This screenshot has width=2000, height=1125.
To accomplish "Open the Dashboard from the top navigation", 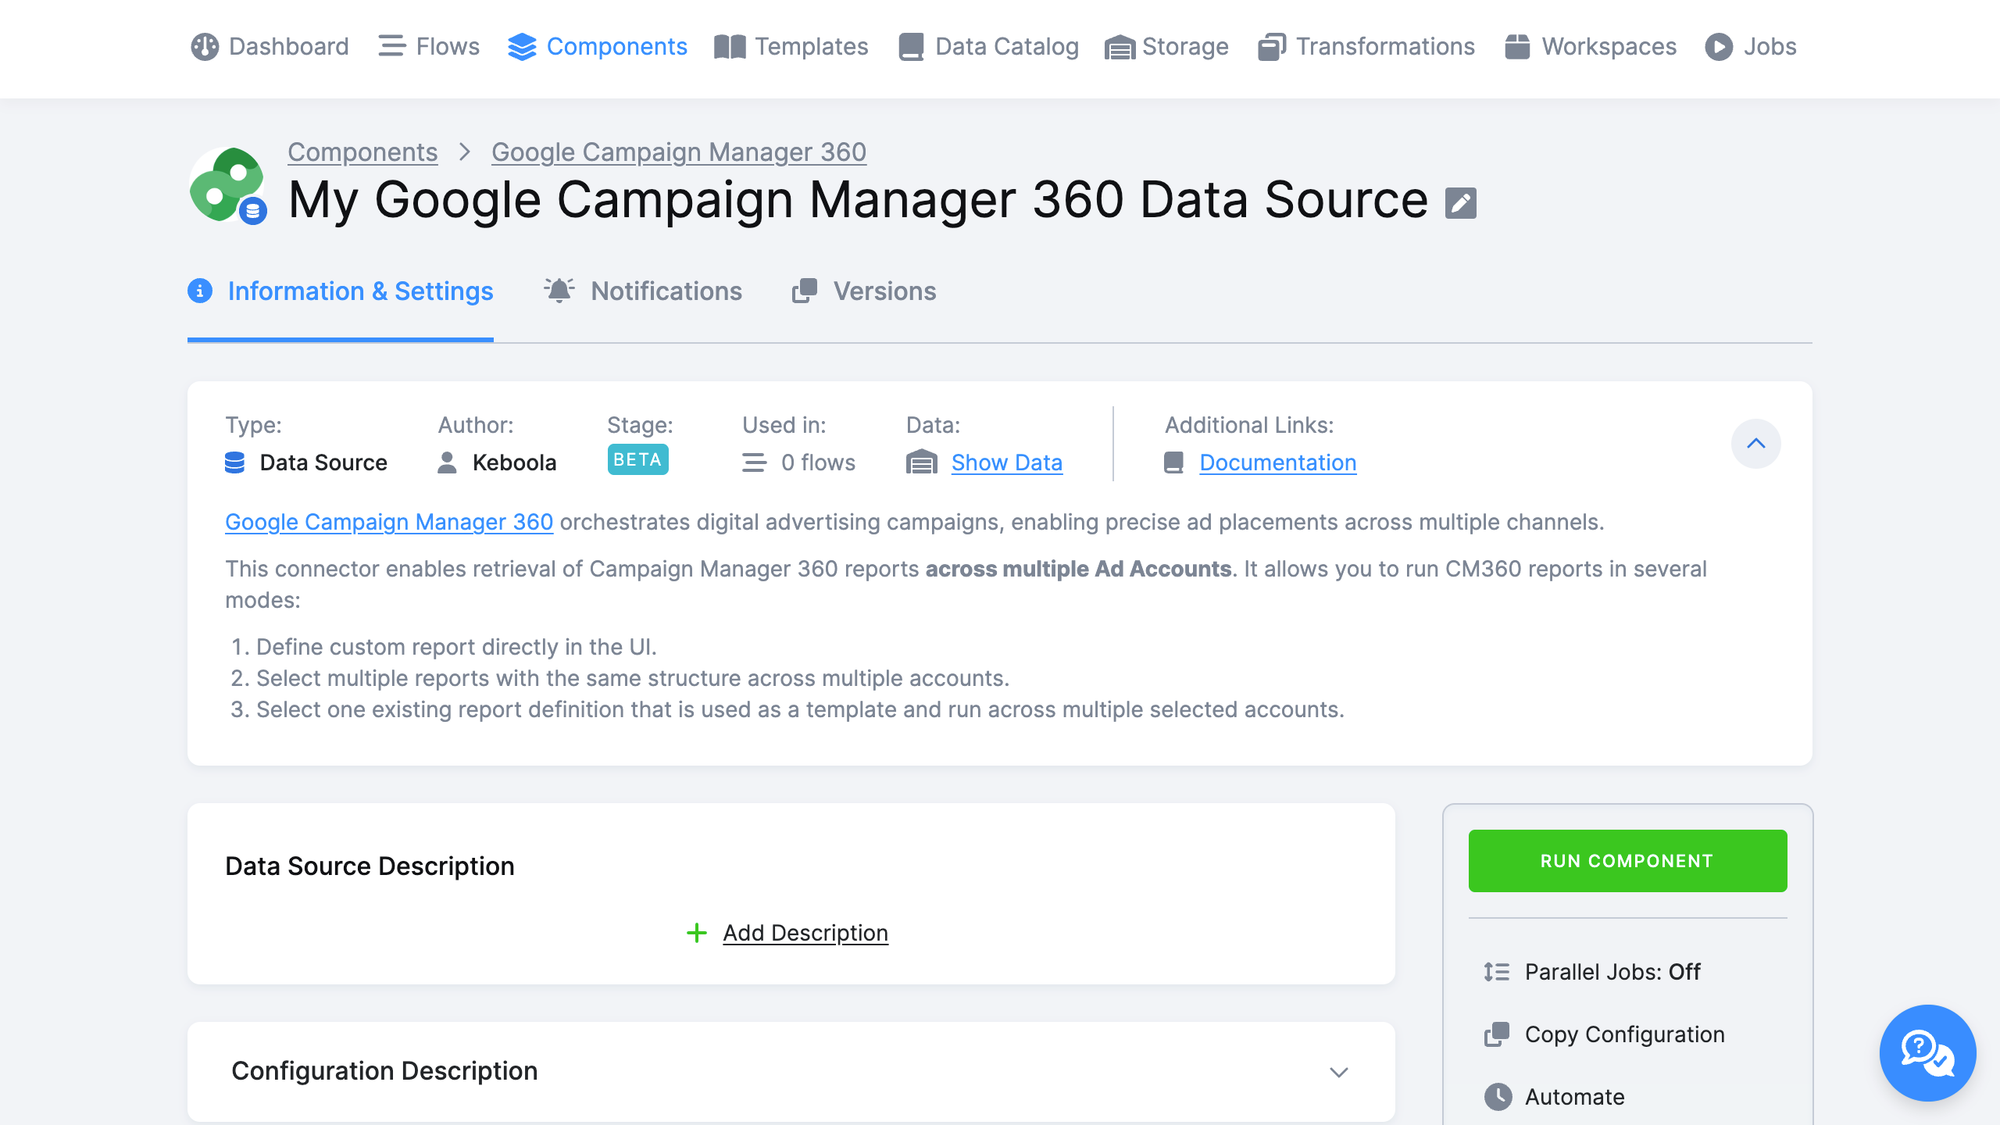I will (269, 46).
